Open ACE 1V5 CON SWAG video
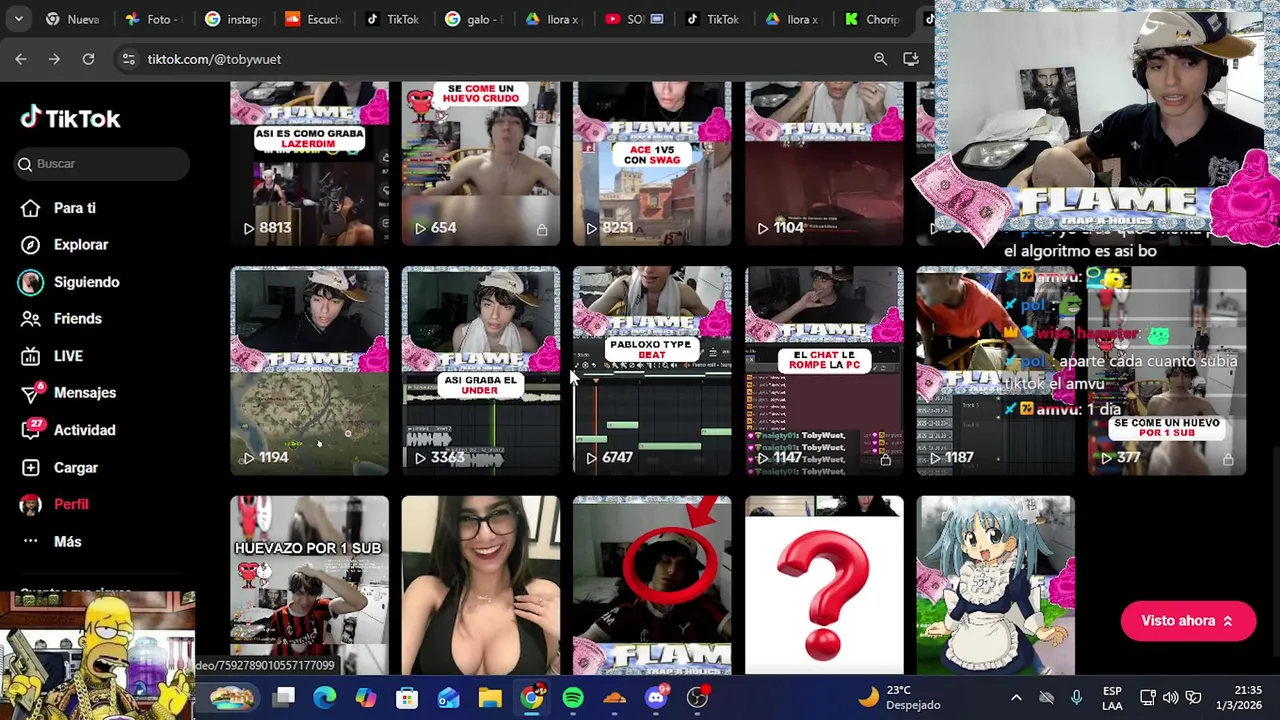 point(652,164)
